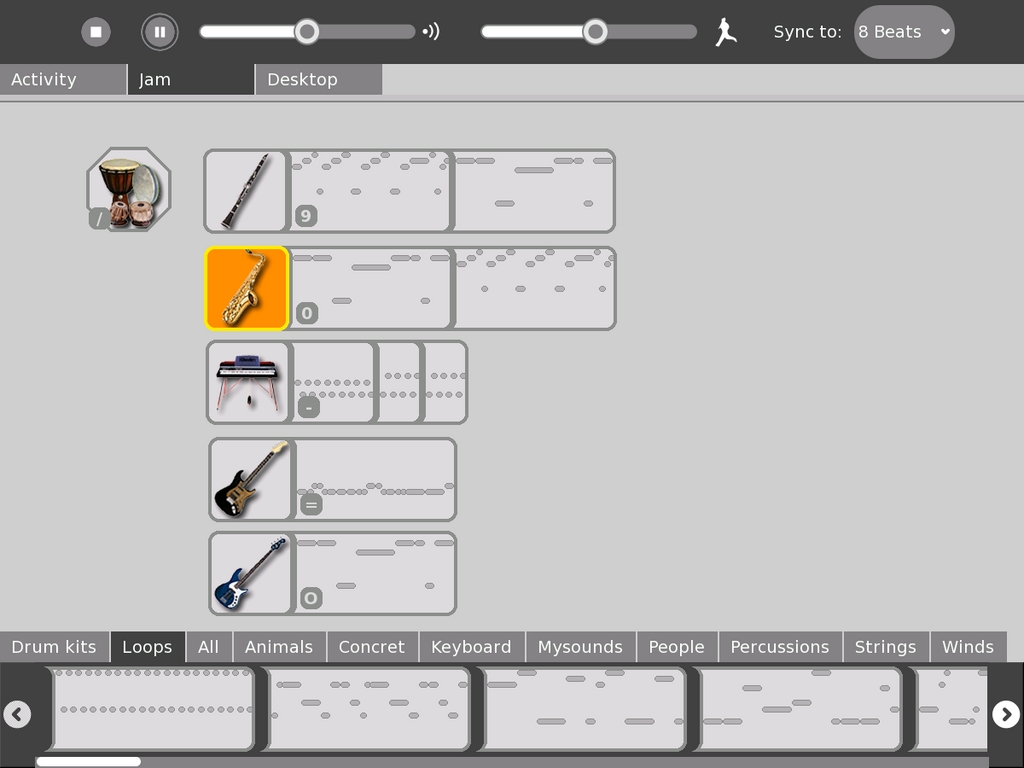Screen dimensions: 1024x768
Task: Open the Sync to beats dropdown
Action: click(904, 32)
